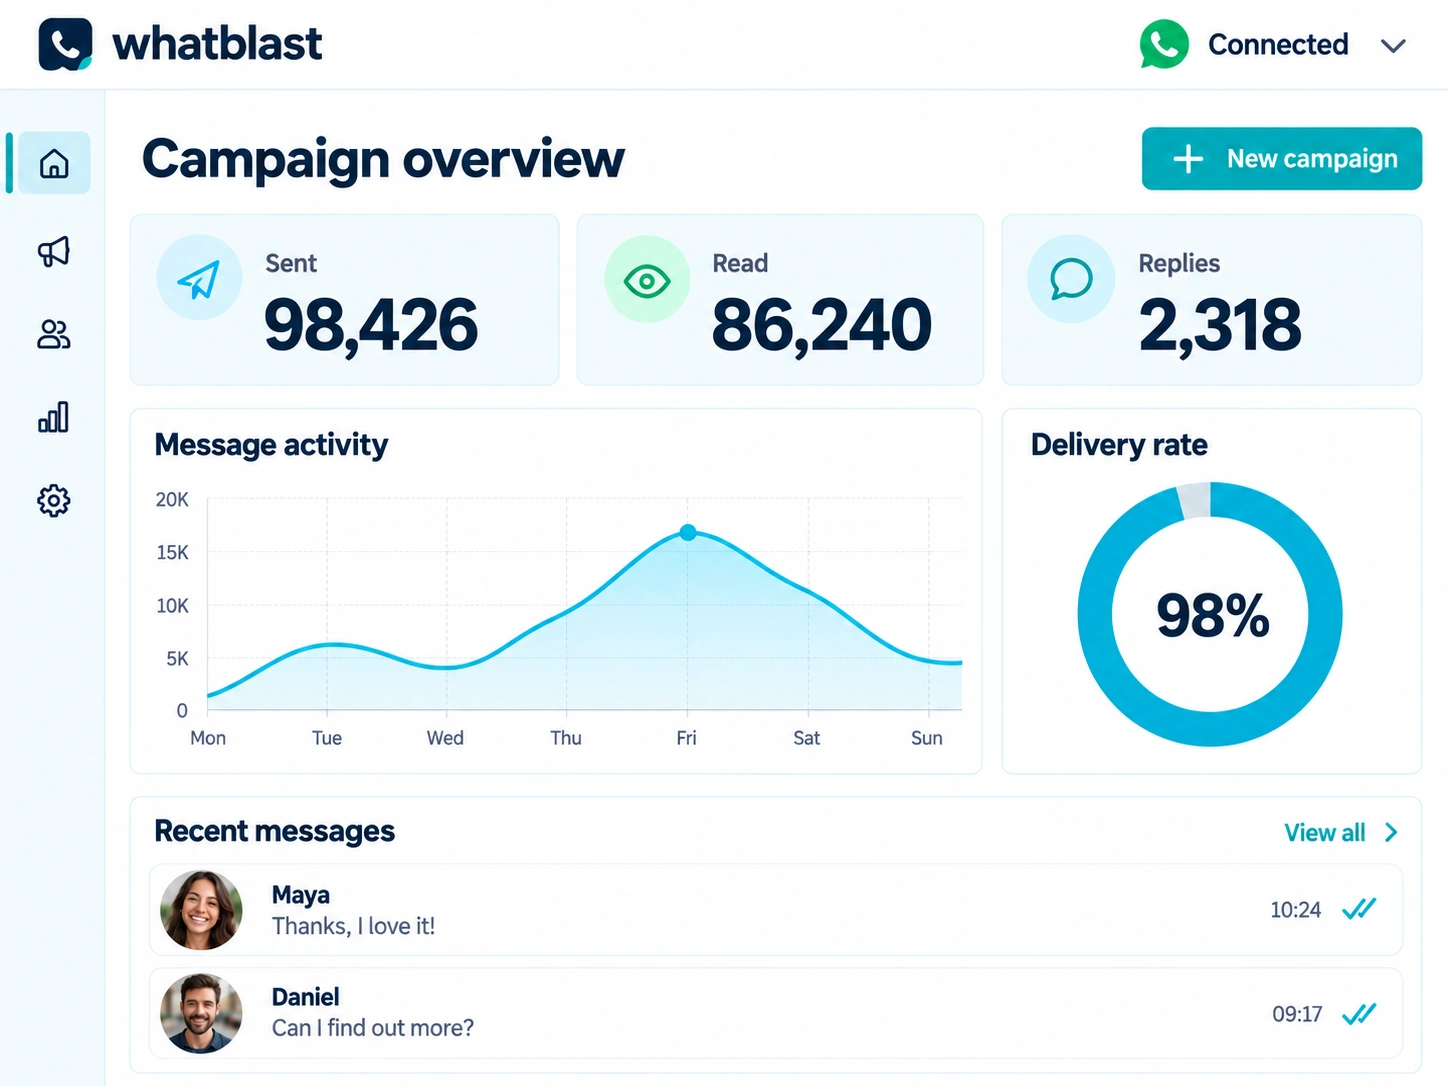Click the Delivery rate panel title

1119,445
